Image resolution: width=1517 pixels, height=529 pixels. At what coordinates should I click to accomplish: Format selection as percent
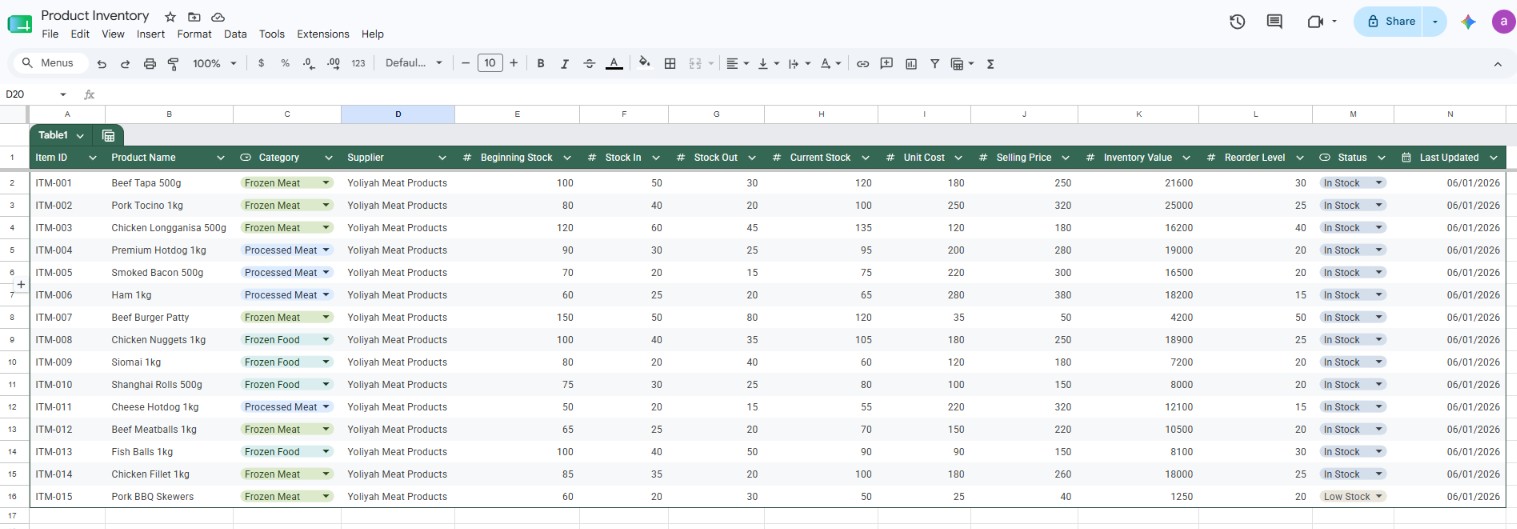click(285, 63)
